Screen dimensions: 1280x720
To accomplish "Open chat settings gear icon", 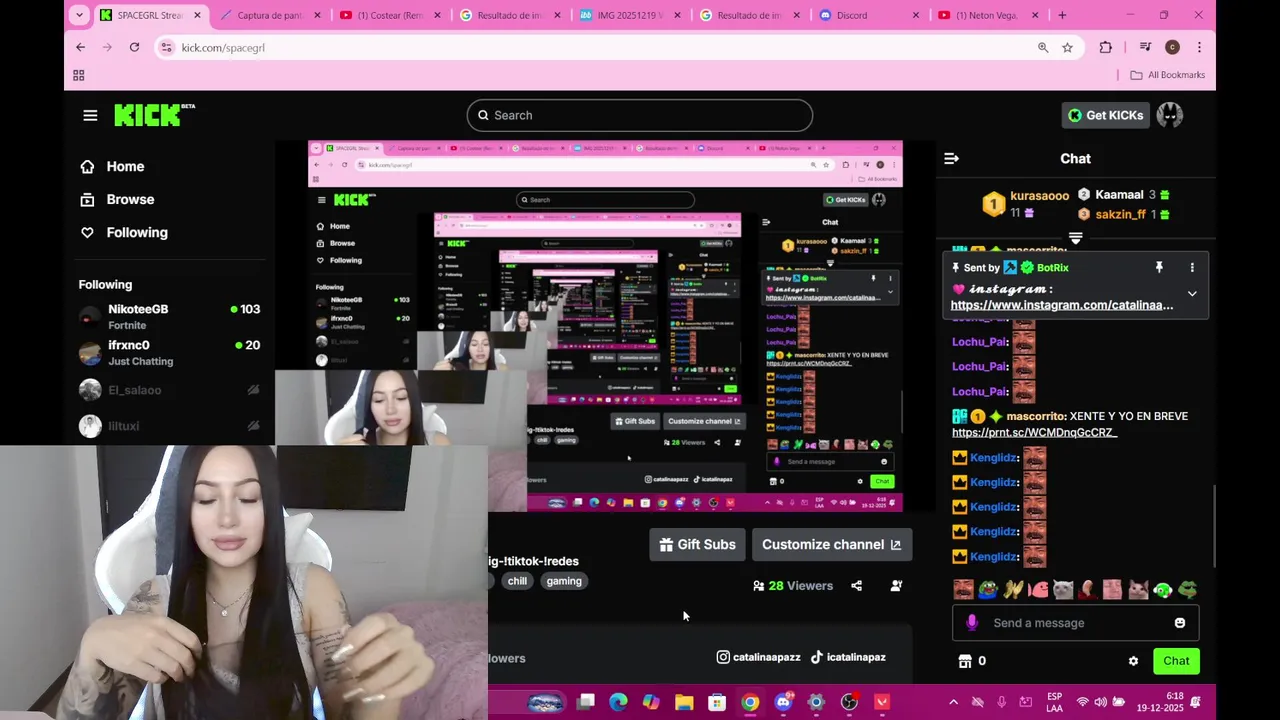I will (1133, 661).
